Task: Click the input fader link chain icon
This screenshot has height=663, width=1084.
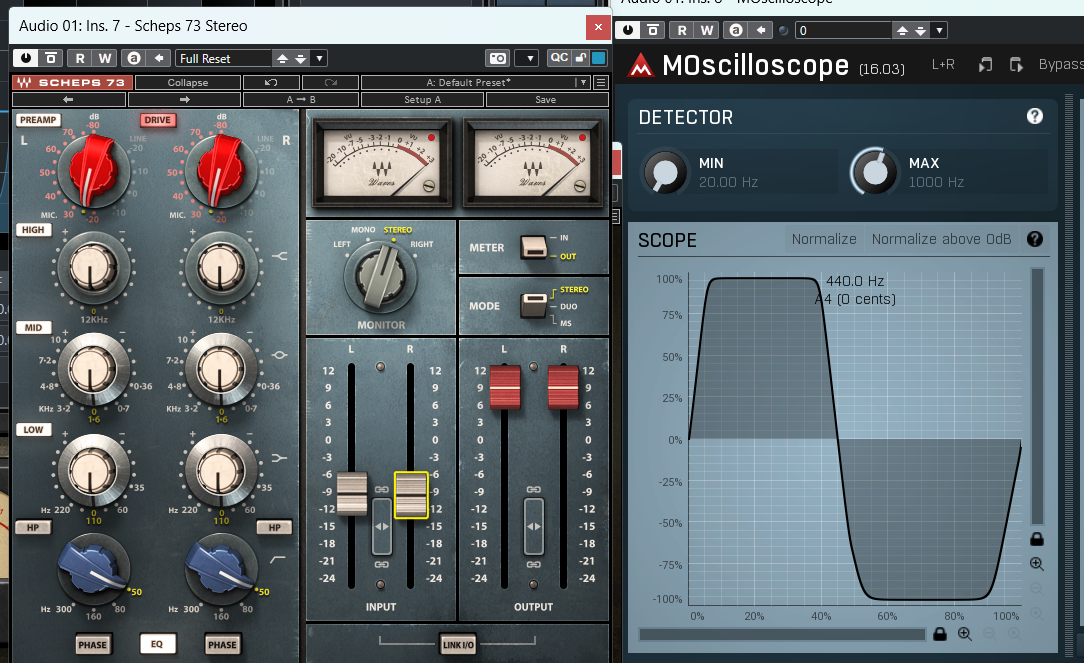Action: pos(381,489)
